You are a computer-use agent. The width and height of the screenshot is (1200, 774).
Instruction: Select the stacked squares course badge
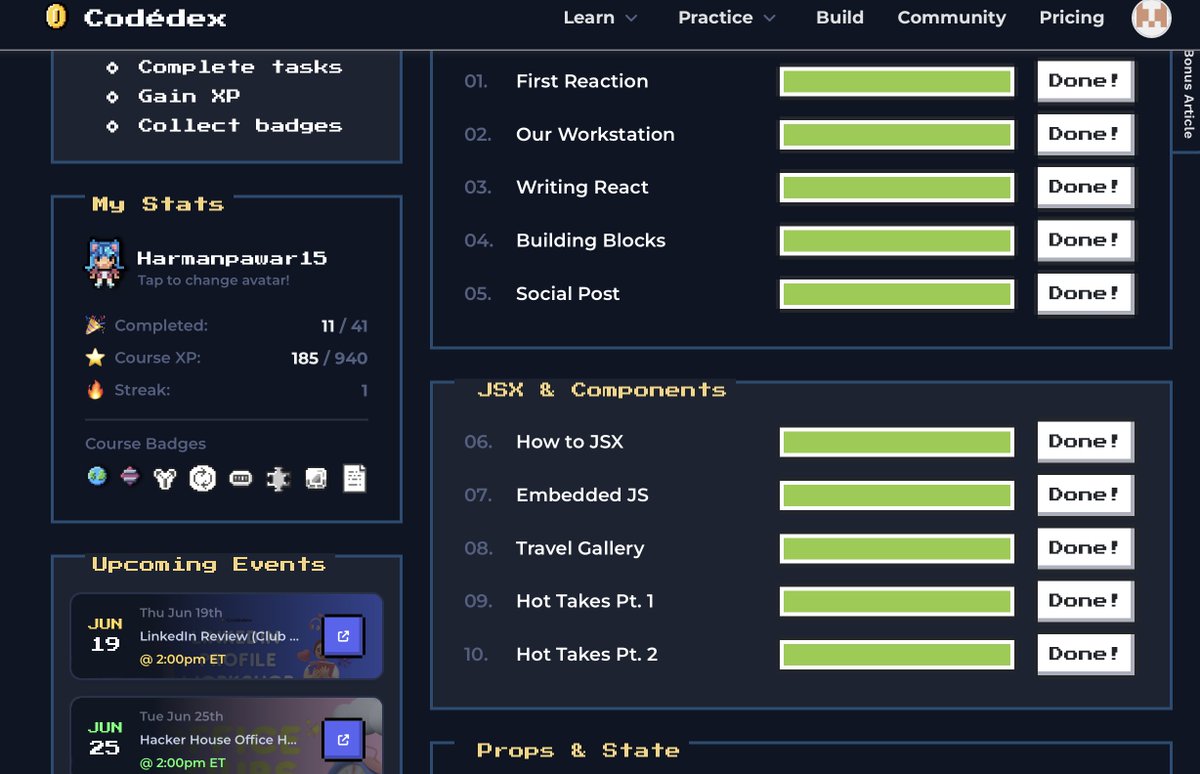pyautogui.click(x=315, y=479)
